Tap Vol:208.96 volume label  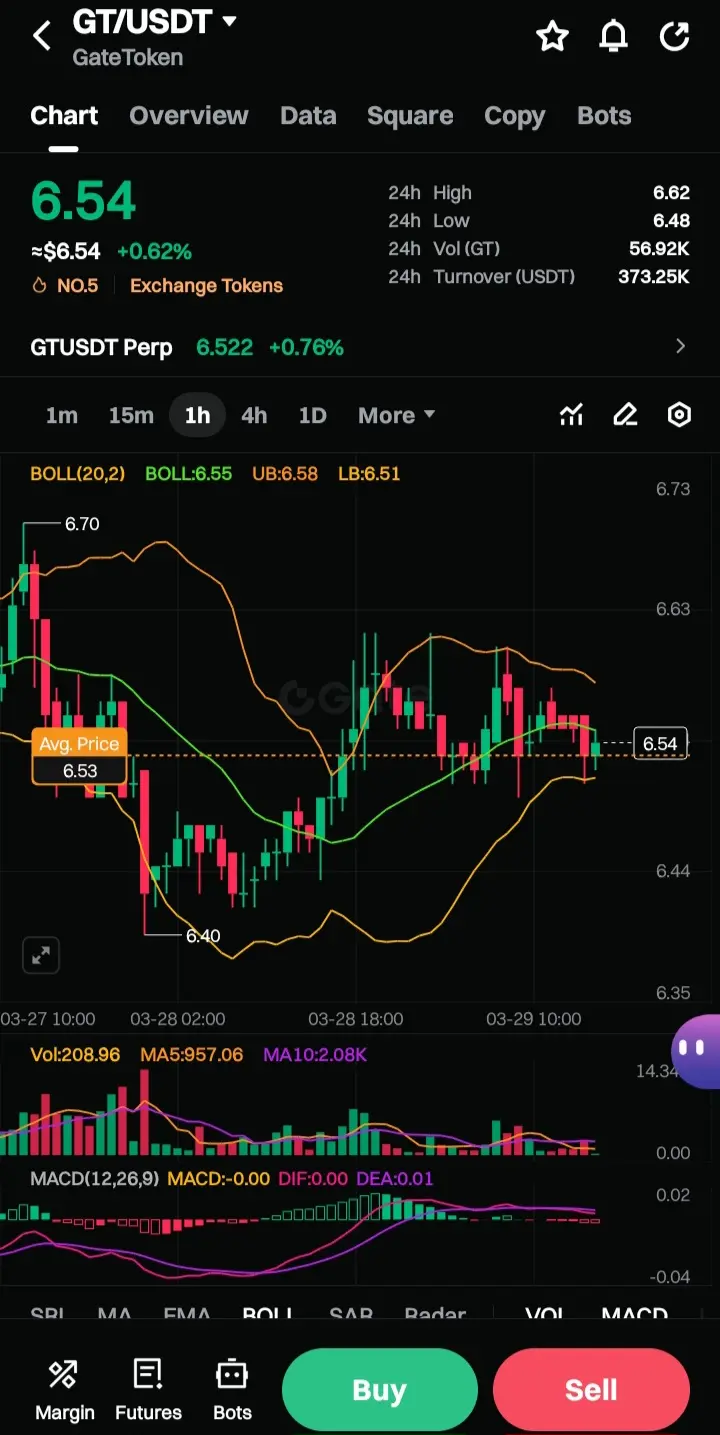tap(75, 1054)
